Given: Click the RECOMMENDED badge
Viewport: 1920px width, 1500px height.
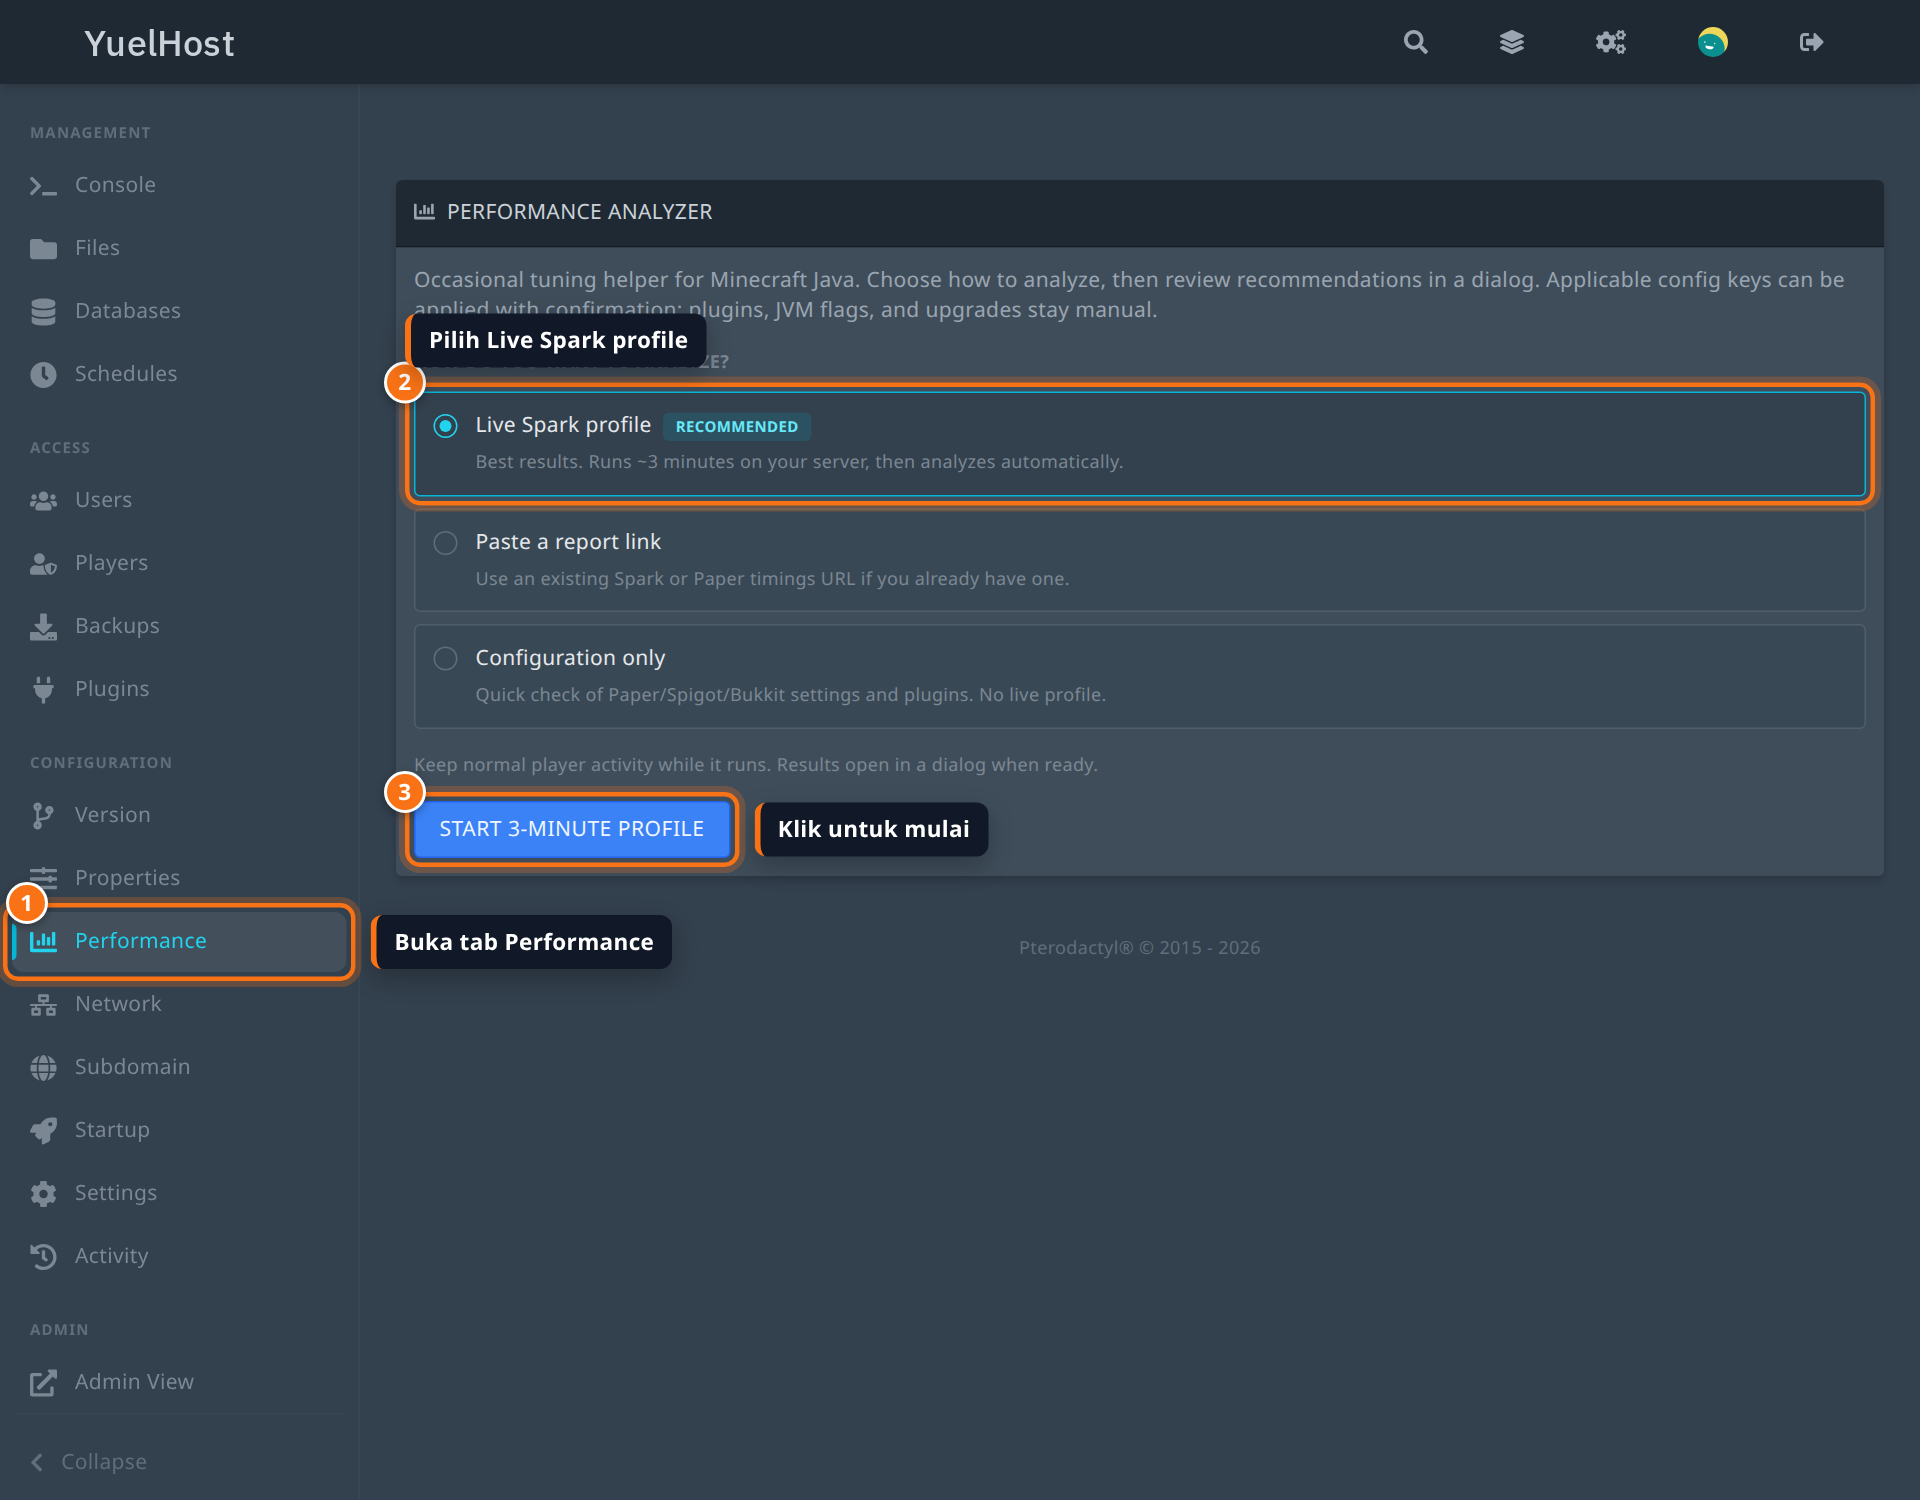Looking at the screenshot, I should tap(736, 427).
